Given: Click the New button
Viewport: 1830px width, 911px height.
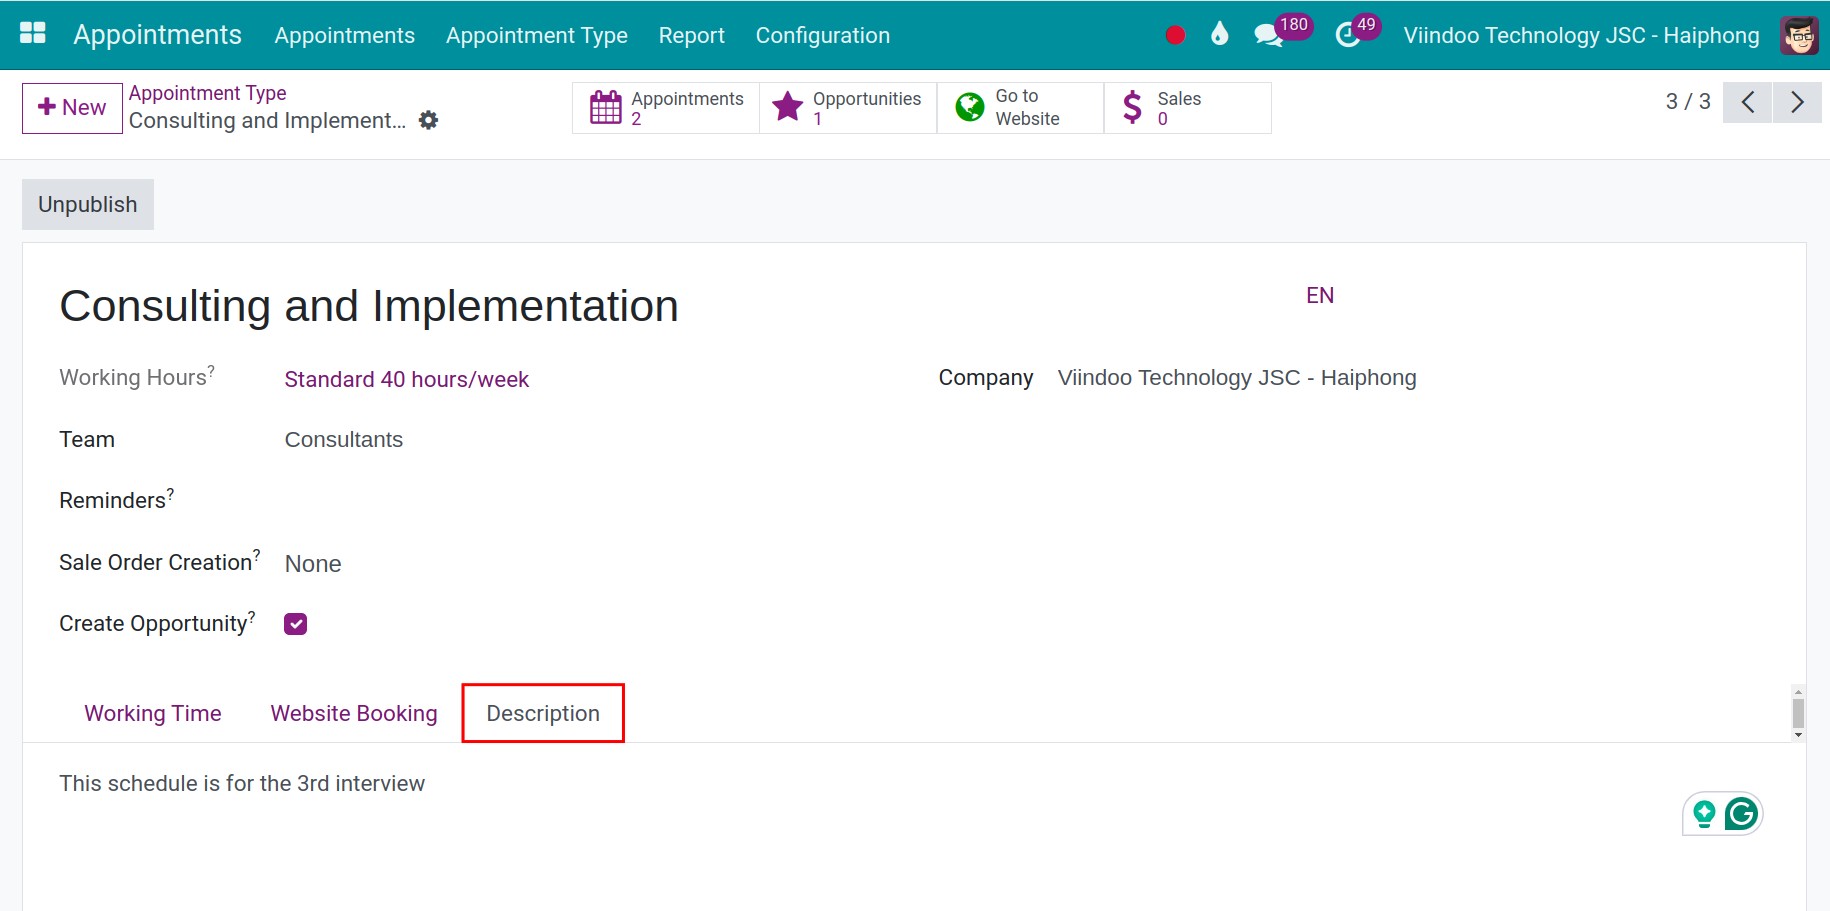Looking at the screenshot, I should 72,108.
